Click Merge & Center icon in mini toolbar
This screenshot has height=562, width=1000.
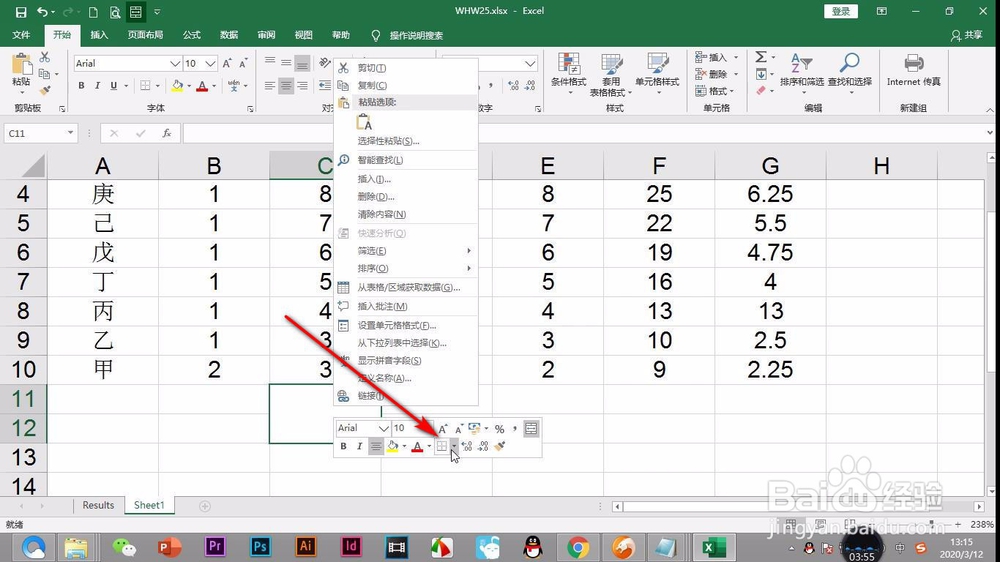point(531,429)
